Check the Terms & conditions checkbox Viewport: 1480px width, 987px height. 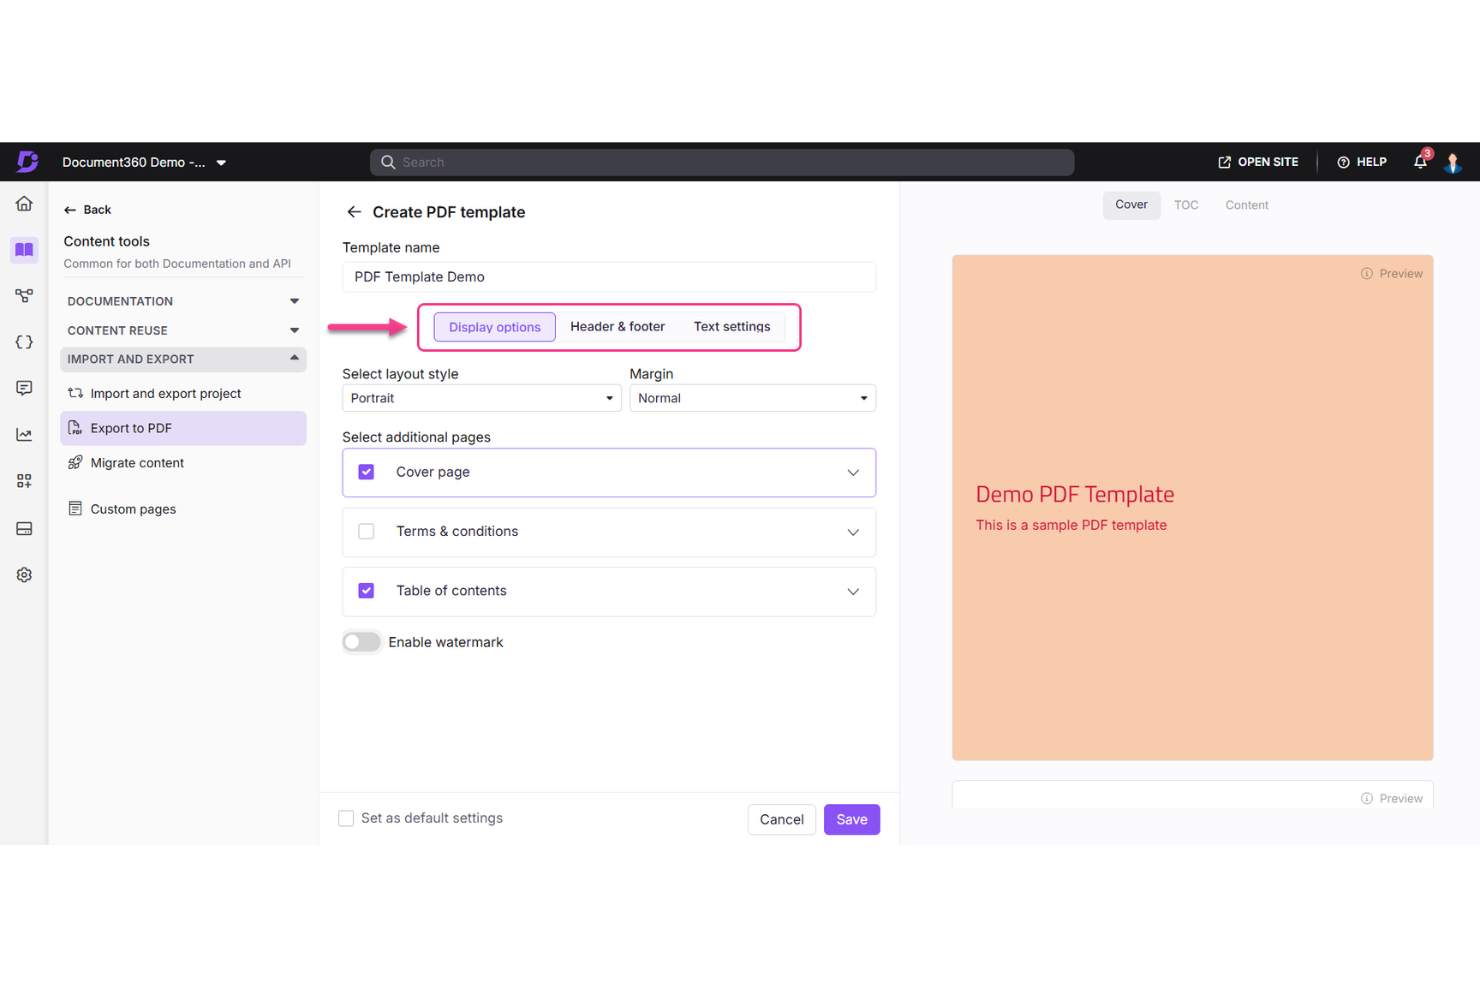click(366, 531)
